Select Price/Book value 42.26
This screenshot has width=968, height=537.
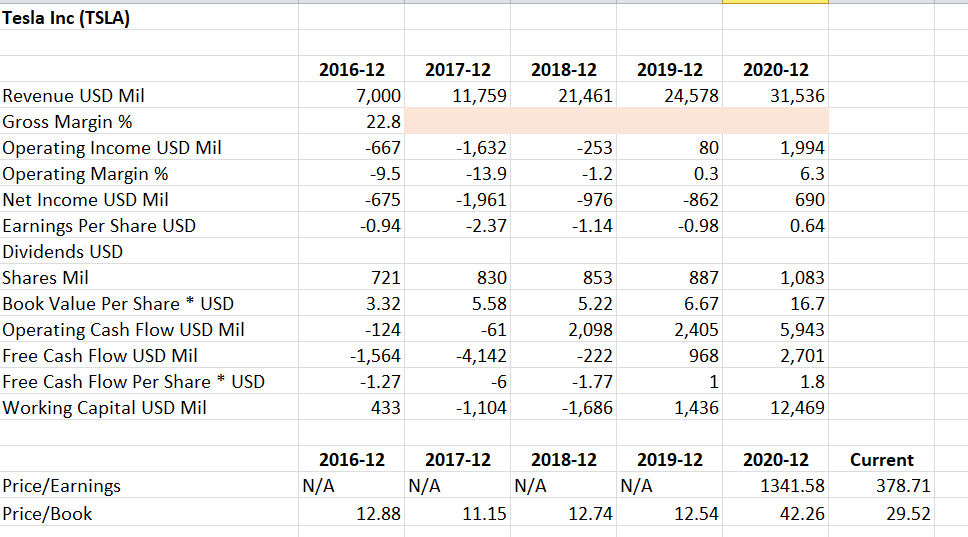(803, 514)
